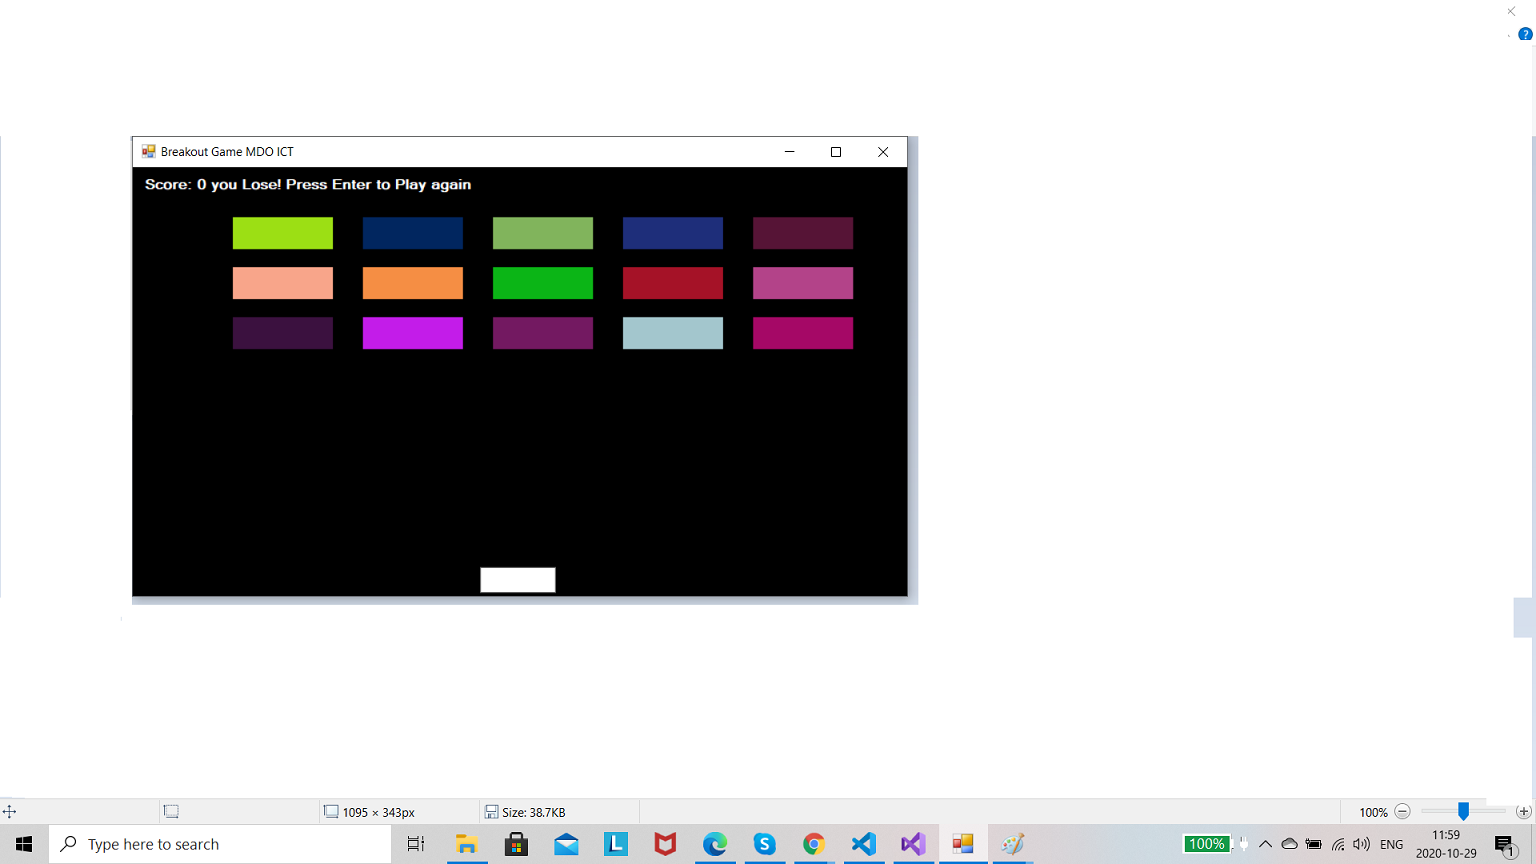Click the lime green brick

283,233
